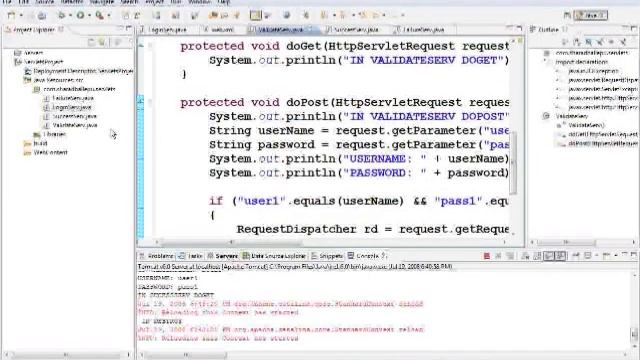The height and width of the screenshot is (360, 640).
Task: Click the back navigation arrow in toolbar
Action: click(363, 15)
